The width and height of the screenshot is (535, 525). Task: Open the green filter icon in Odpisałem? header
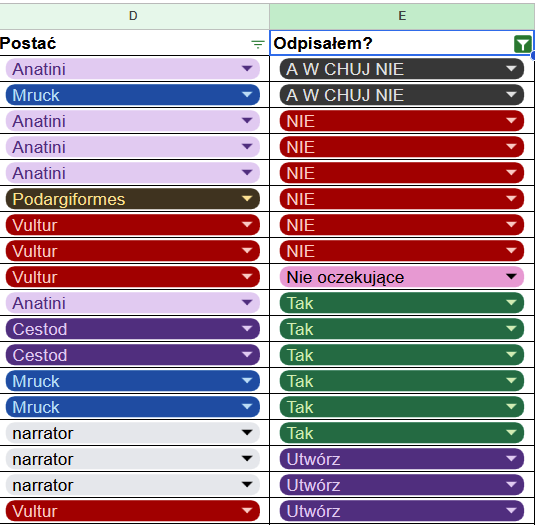tap(522, 44)
